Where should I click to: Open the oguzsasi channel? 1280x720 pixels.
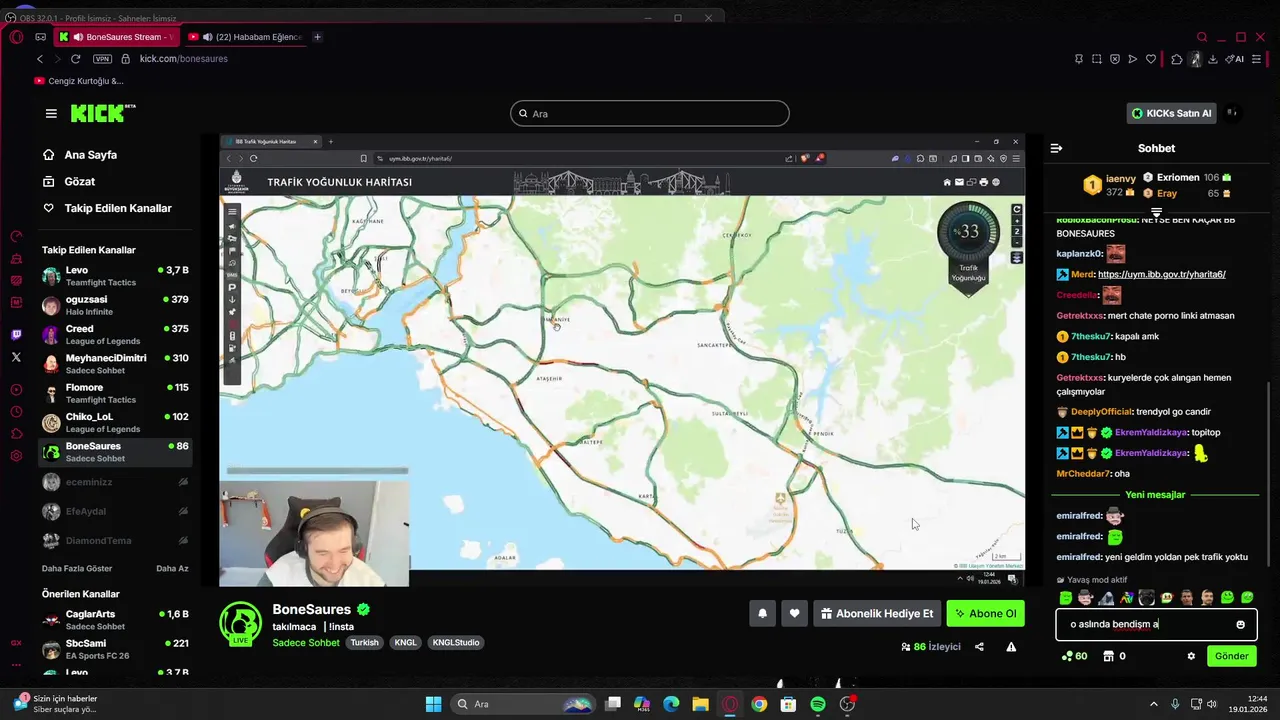[115, 305]
